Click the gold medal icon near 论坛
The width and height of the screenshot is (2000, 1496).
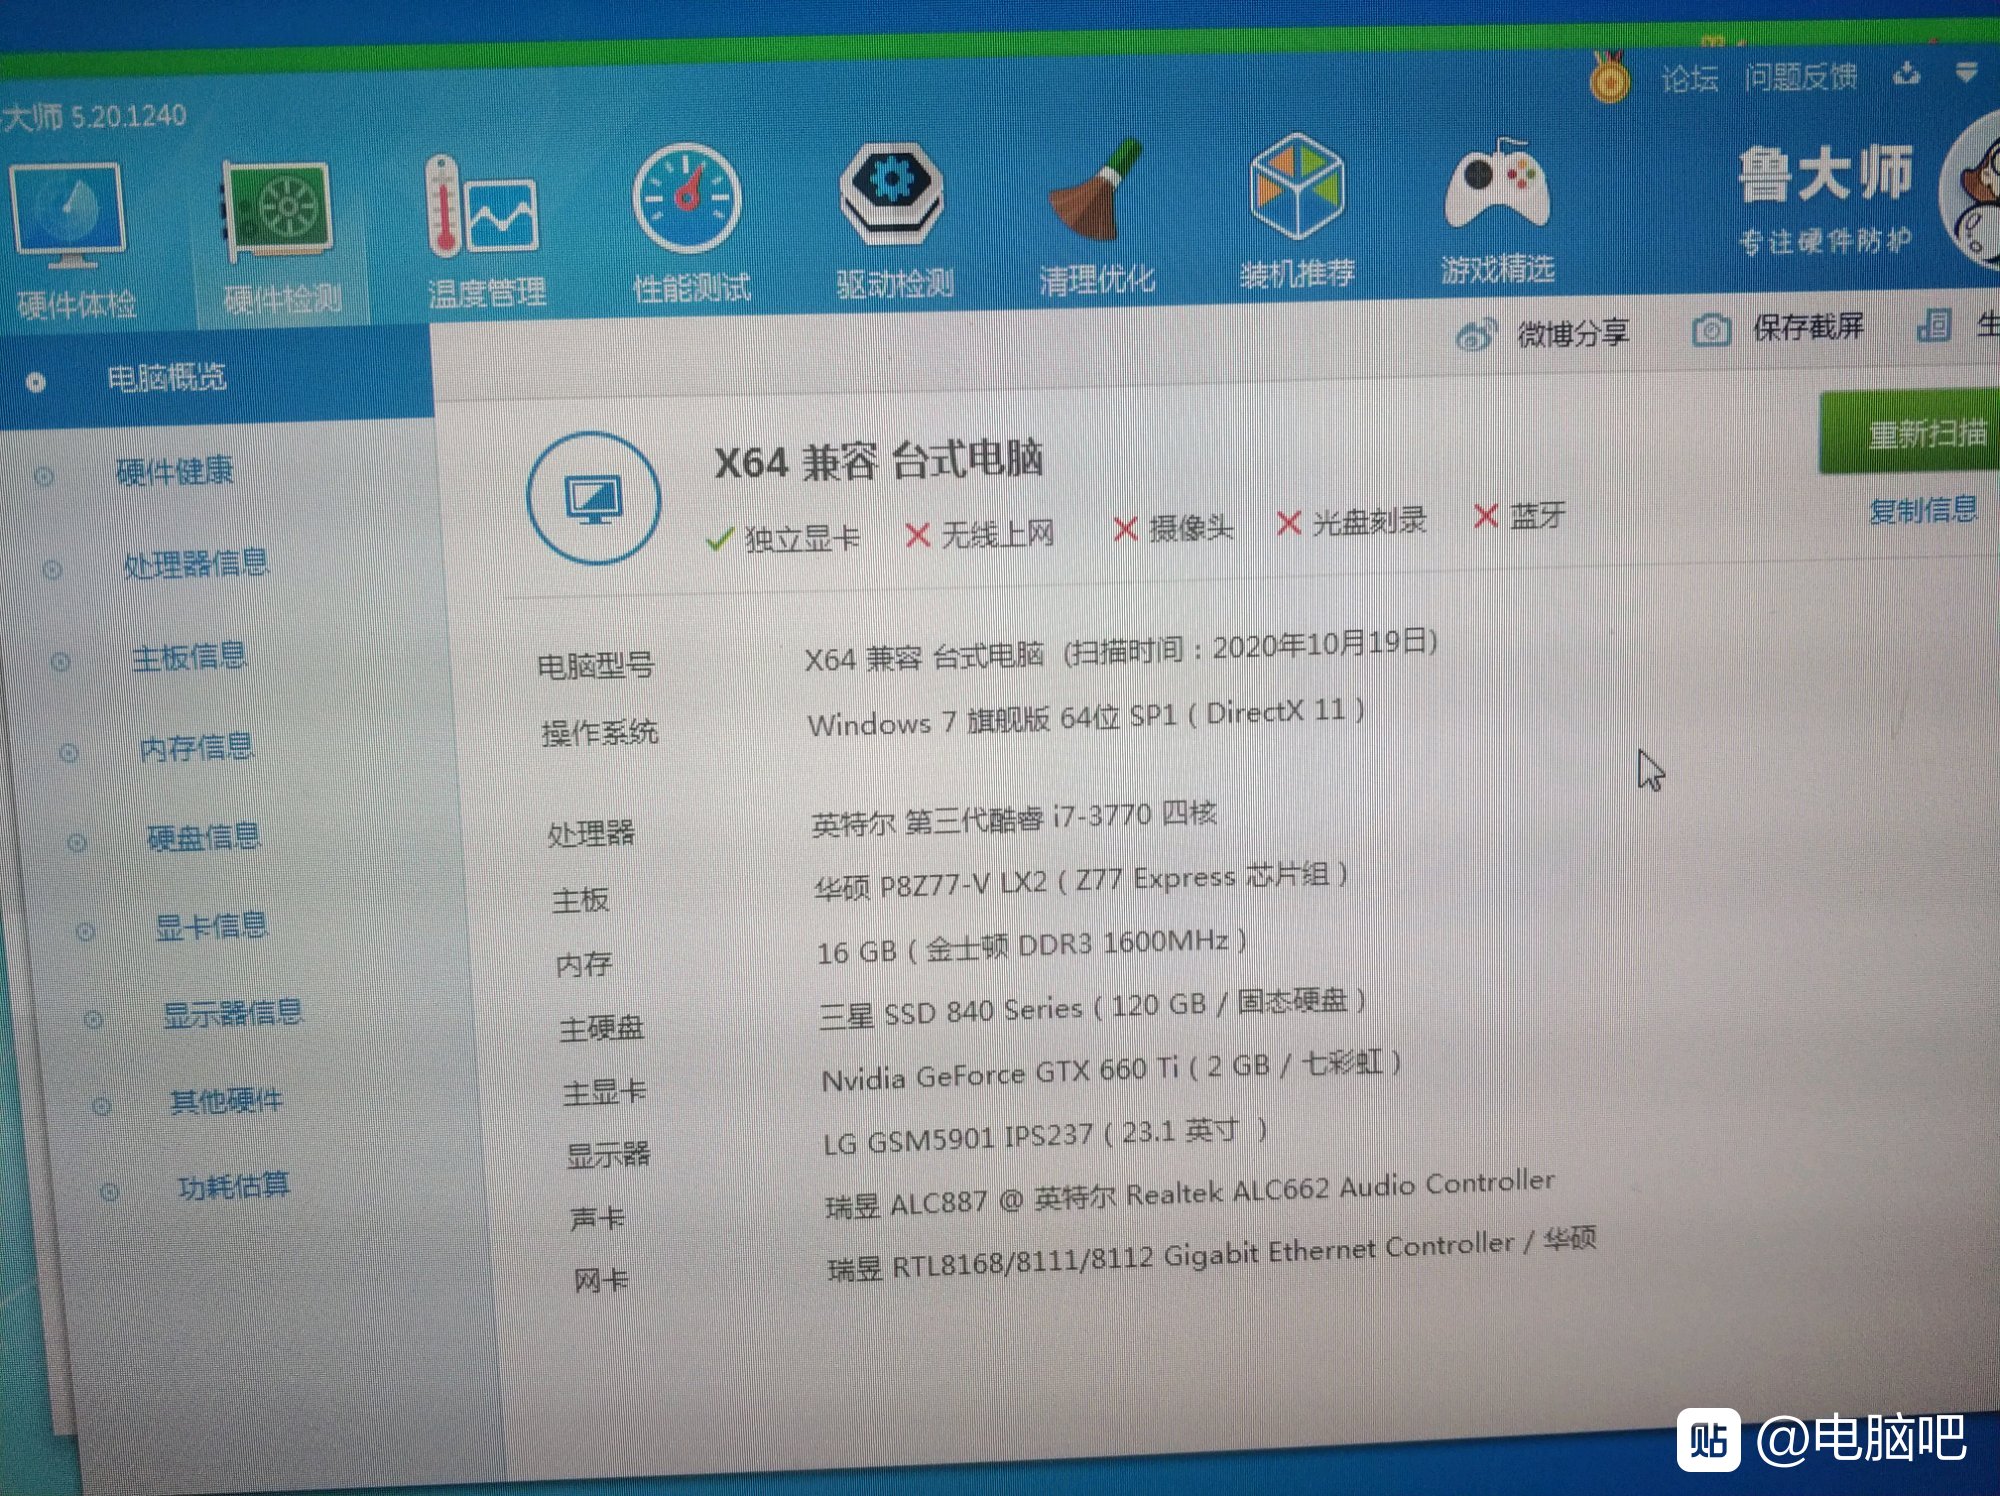pyautogui.click(x=1609, y=77)
